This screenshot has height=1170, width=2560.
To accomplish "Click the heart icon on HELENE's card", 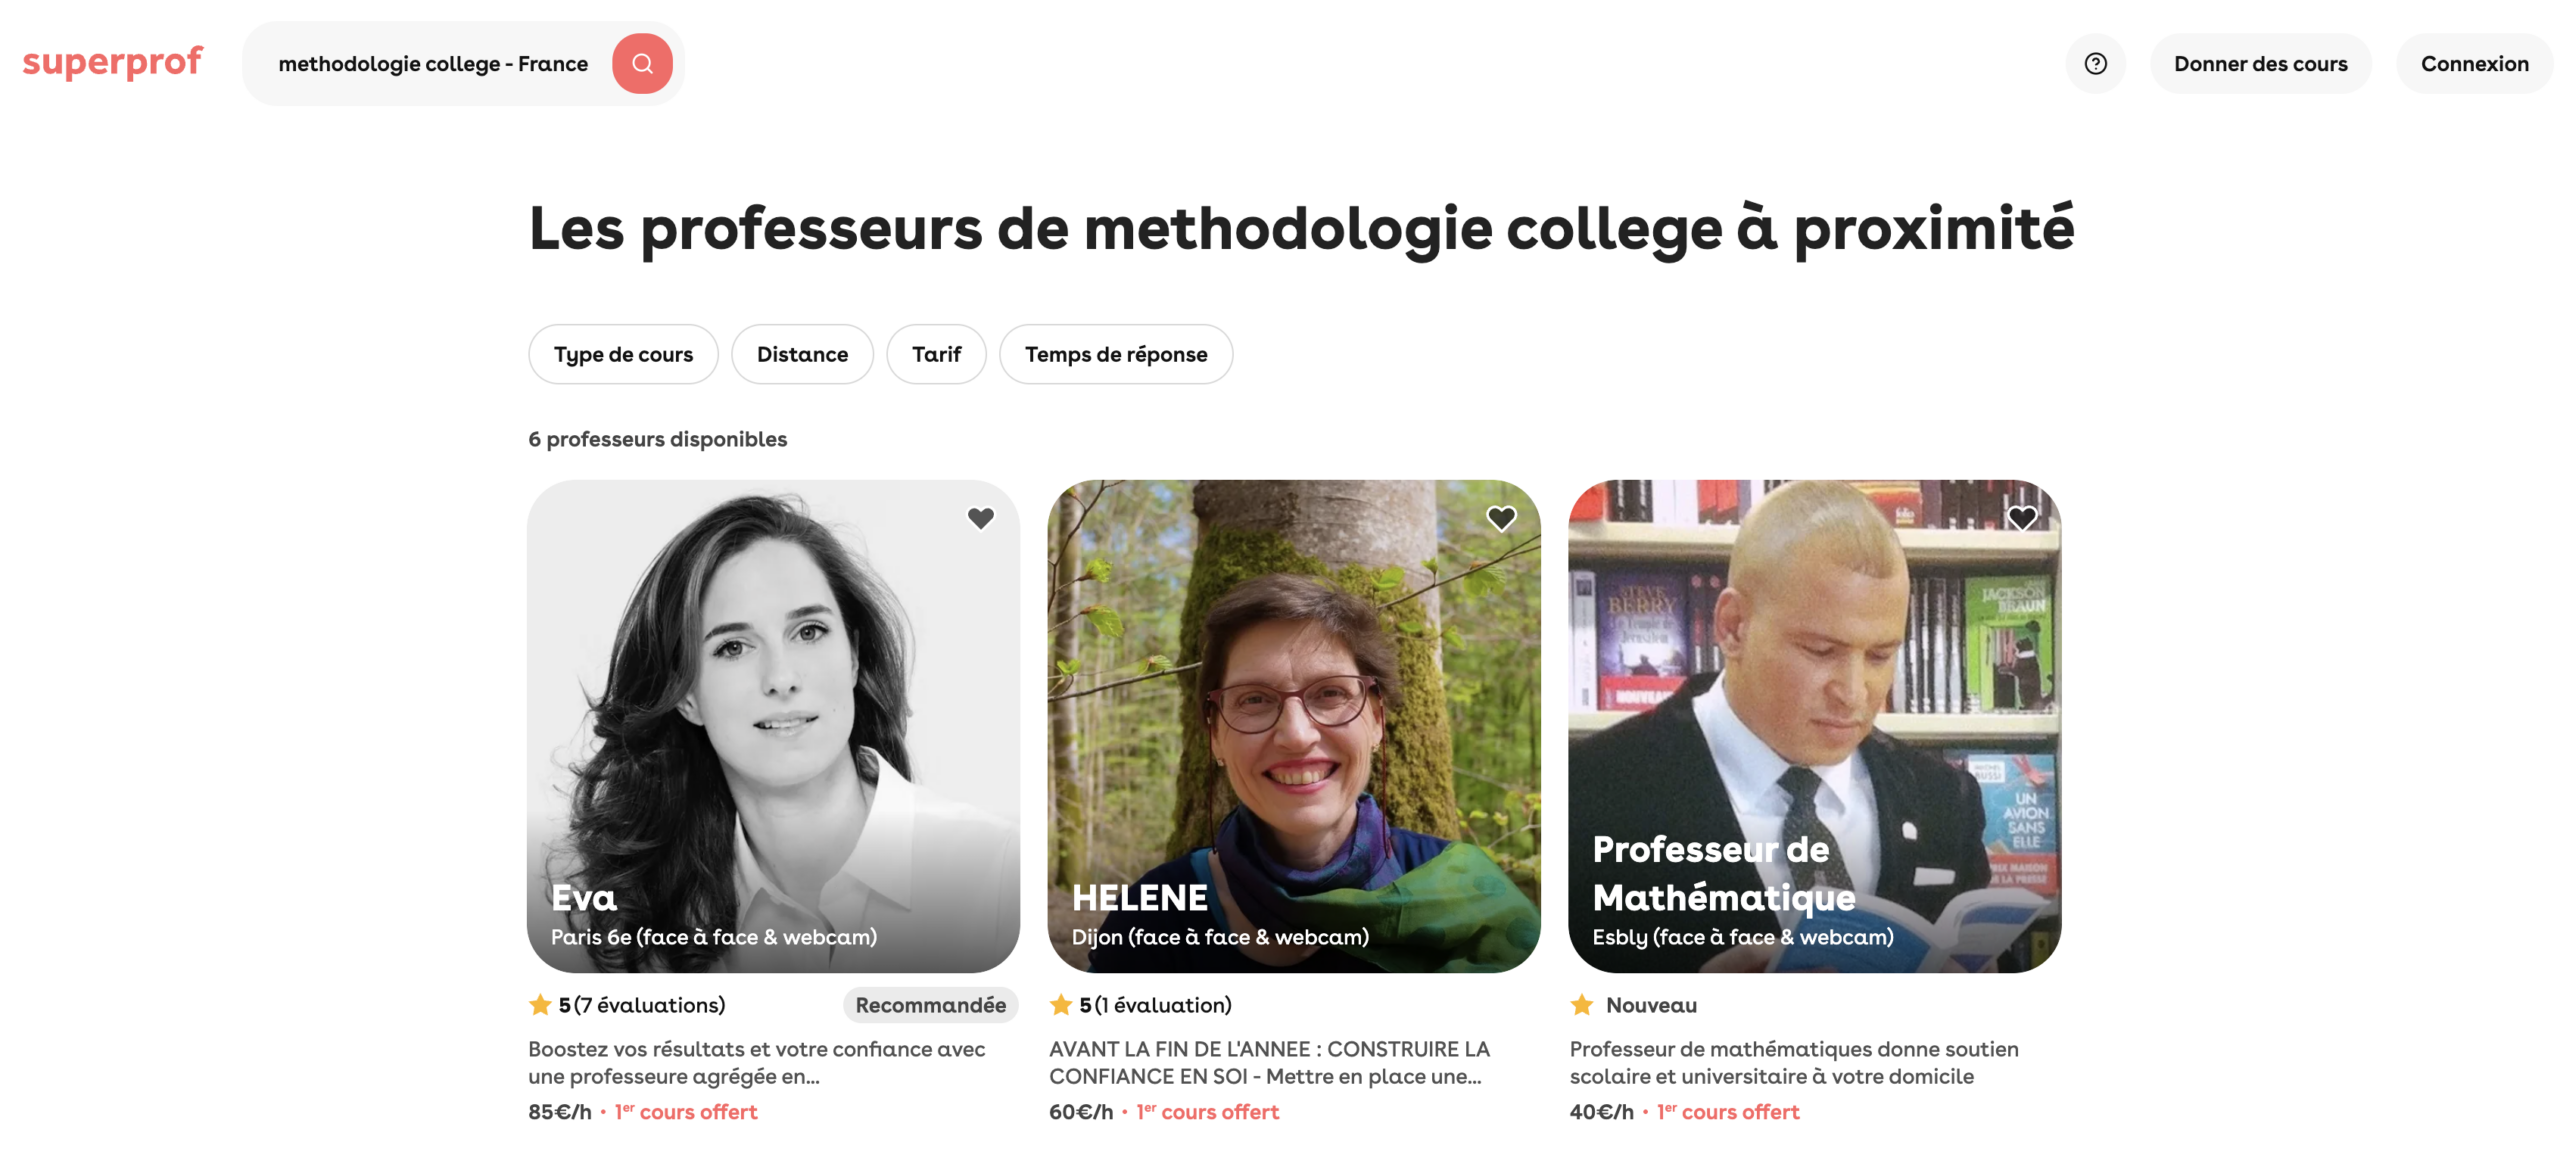I will [1502, 518].
